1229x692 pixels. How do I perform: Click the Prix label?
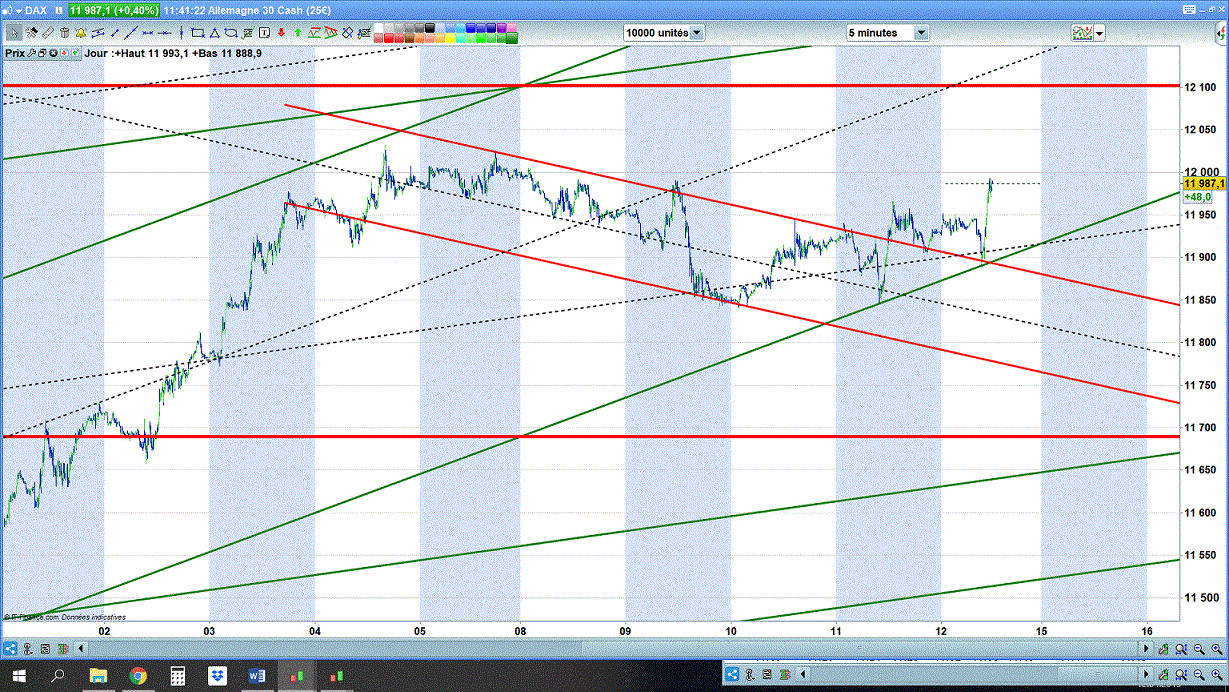(x=14, y=53)
